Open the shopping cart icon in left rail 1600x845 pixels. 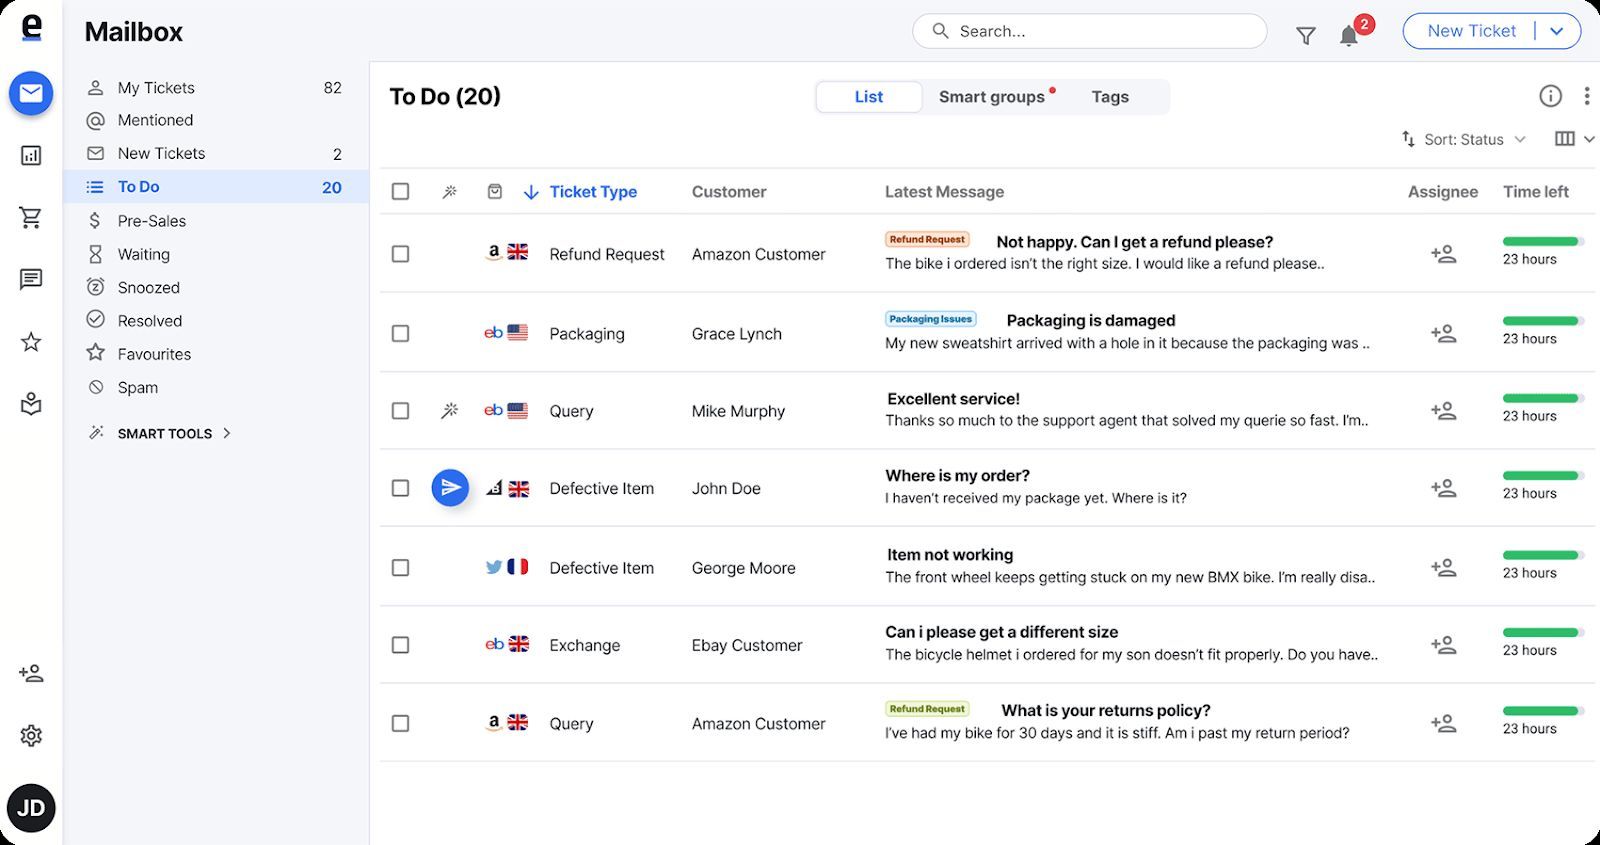click(x=31, y=217)
